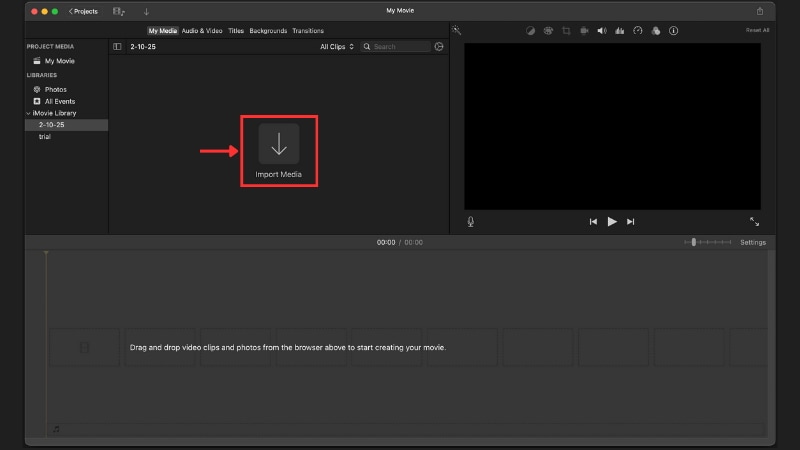Open the Transitions tab
This screenshot has height=450, width=800.
click(308, 31)
